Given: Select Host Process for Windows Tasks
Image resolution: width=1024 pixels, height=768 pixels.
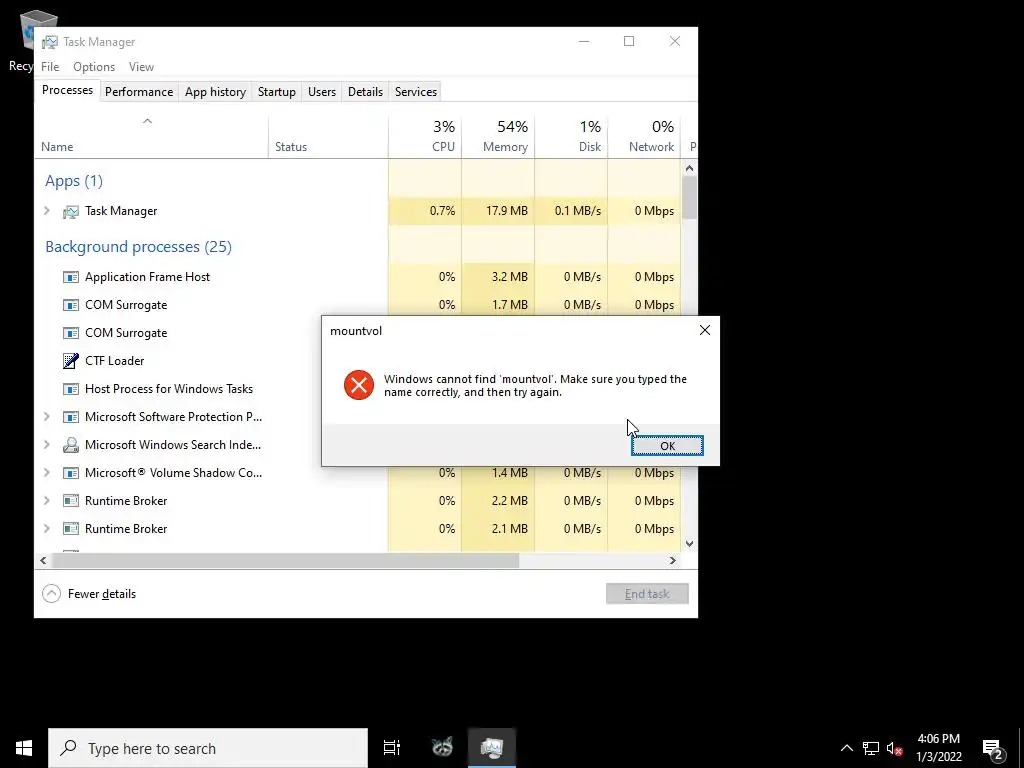Looking at the screenshot, I should click(x=168, y=389).
